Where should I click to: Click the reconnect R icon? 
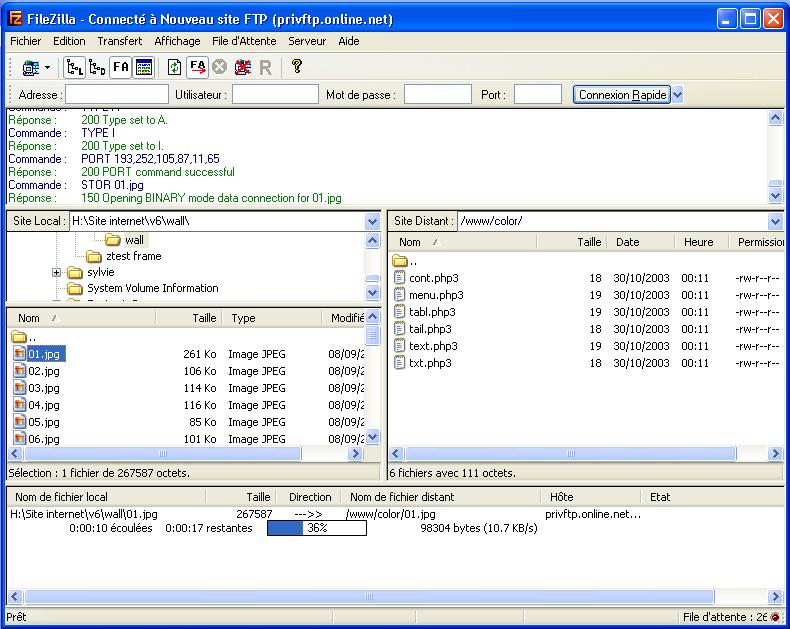coord(265,68)
